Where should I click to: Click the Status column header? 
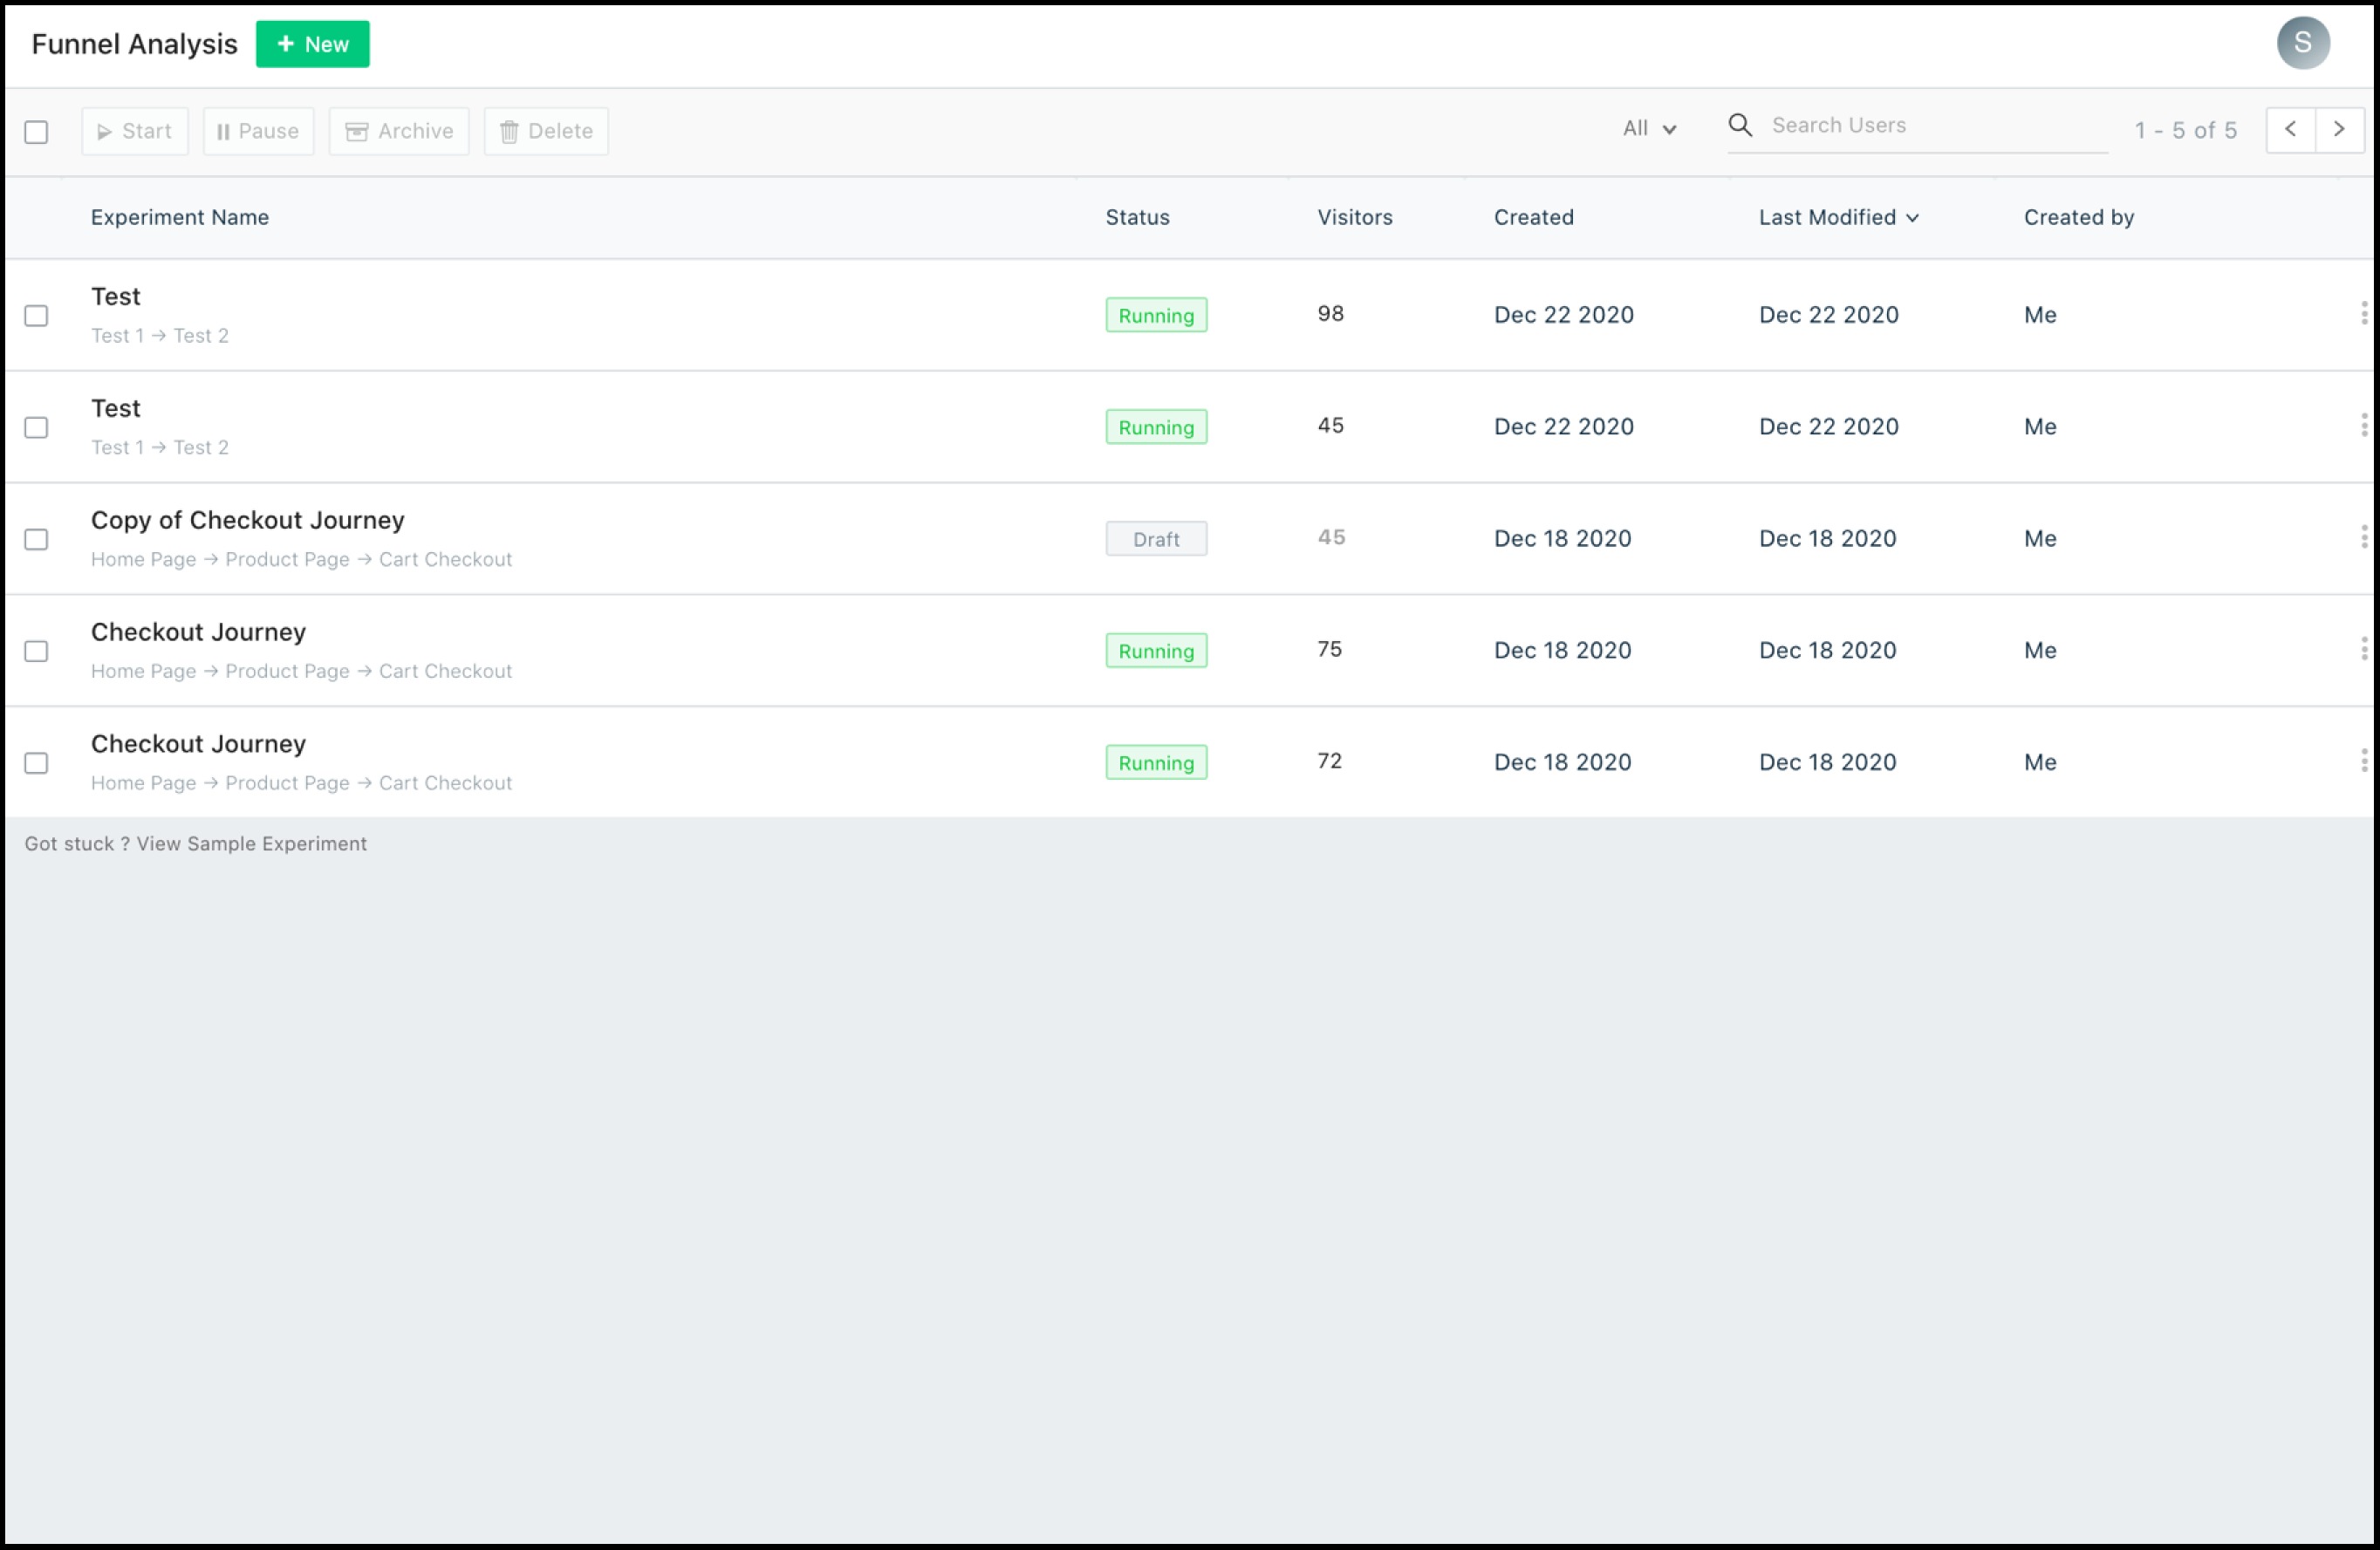click(1138, 218)
